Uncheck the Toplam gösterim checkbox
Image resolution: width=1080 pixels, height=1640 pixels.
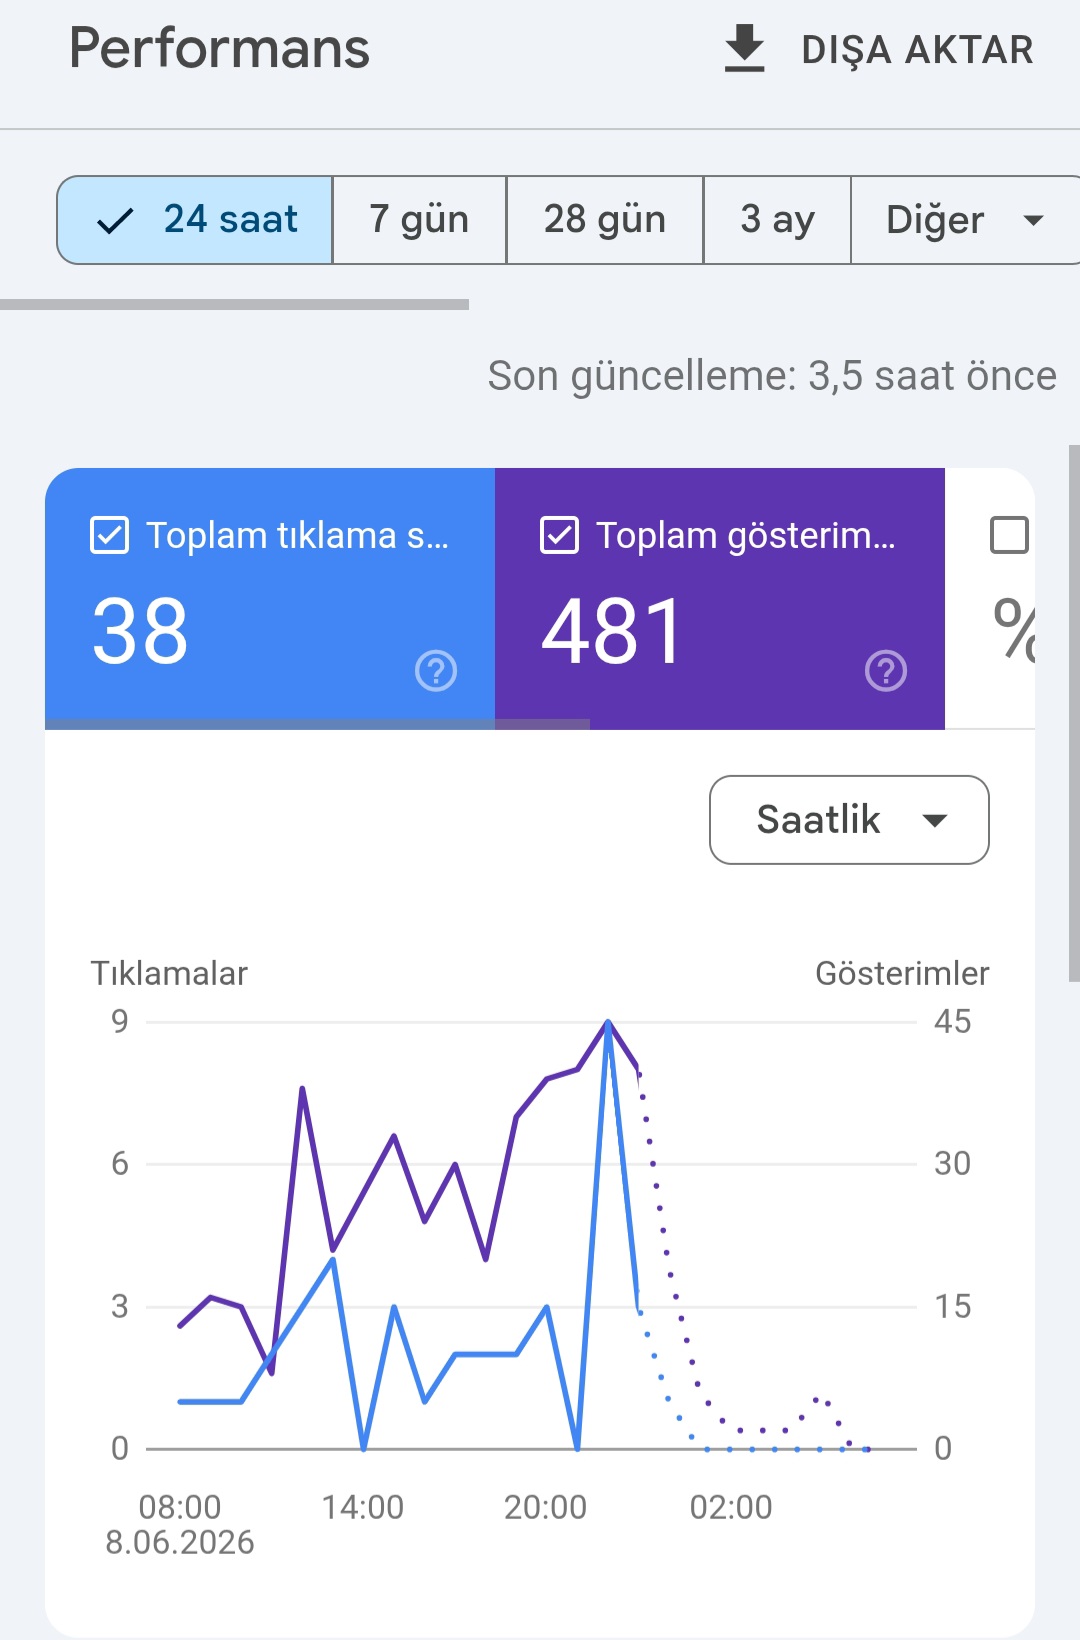point(559,535)
